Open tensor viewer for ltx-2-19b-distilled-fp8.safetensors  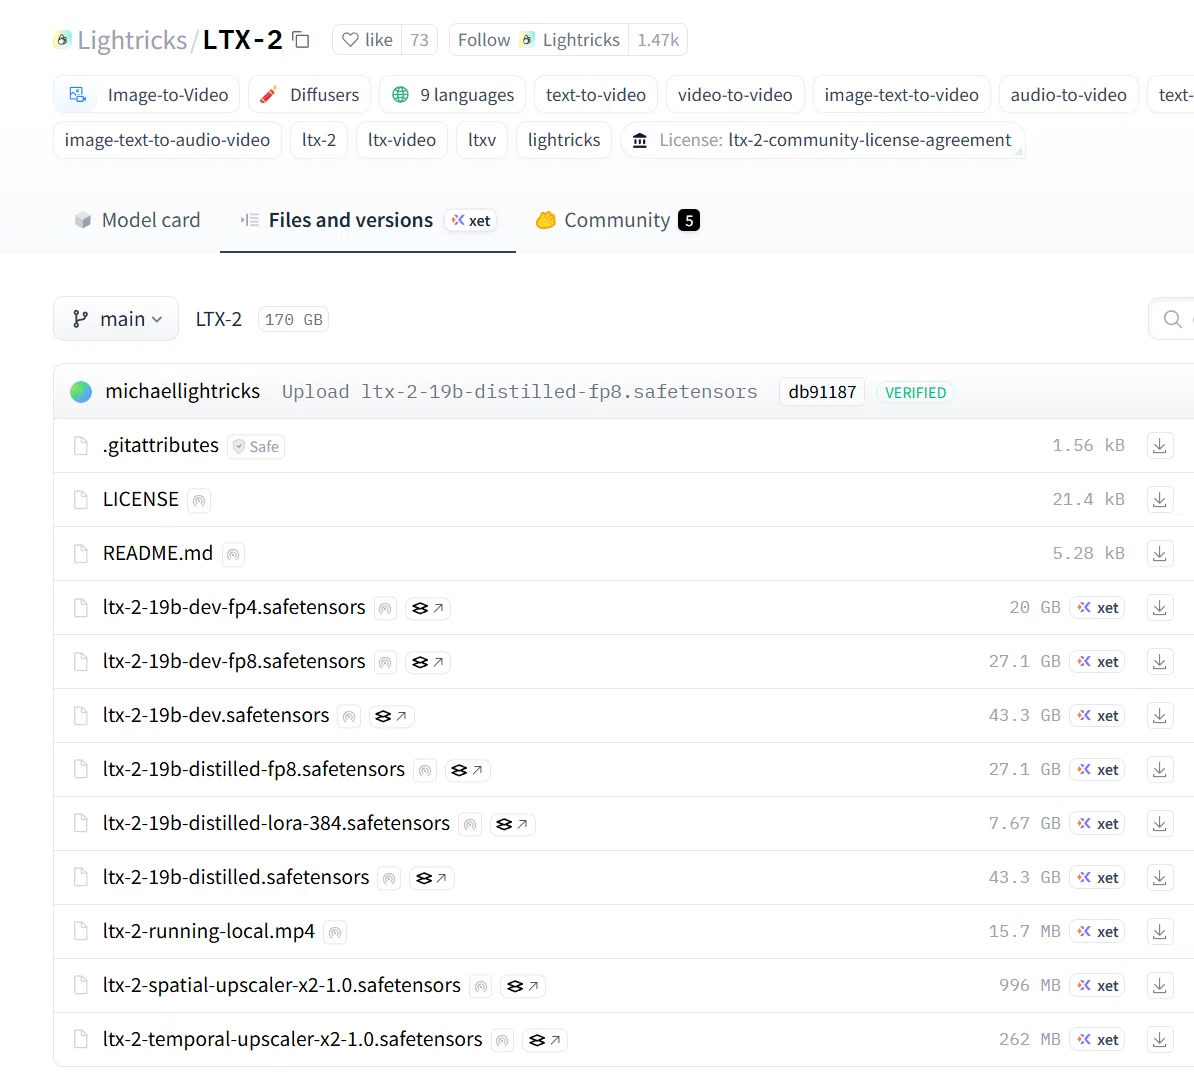(x=467, y=771)
